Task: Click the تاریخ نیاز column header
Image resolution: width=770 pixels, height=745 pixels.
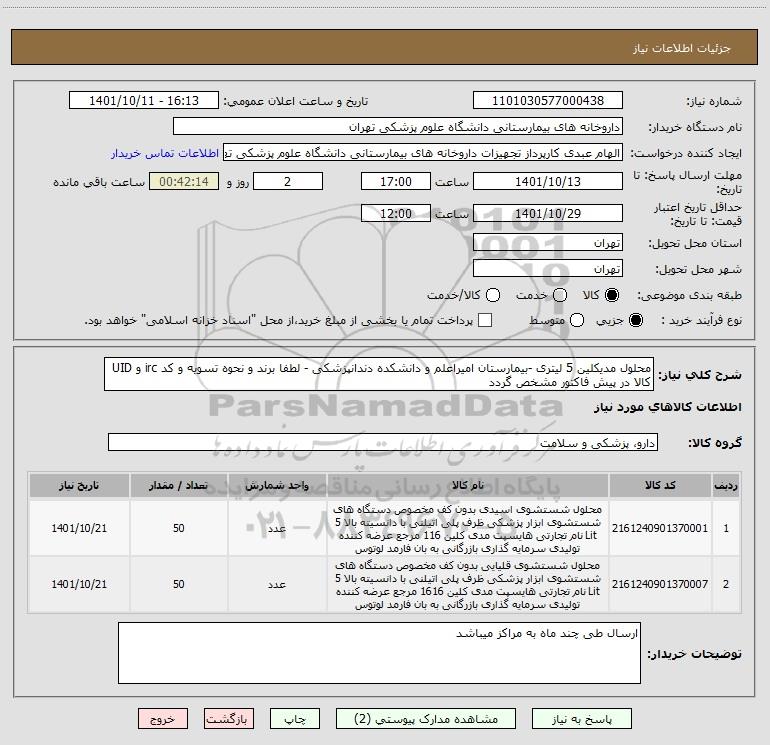Action: (x=79, y=486)
